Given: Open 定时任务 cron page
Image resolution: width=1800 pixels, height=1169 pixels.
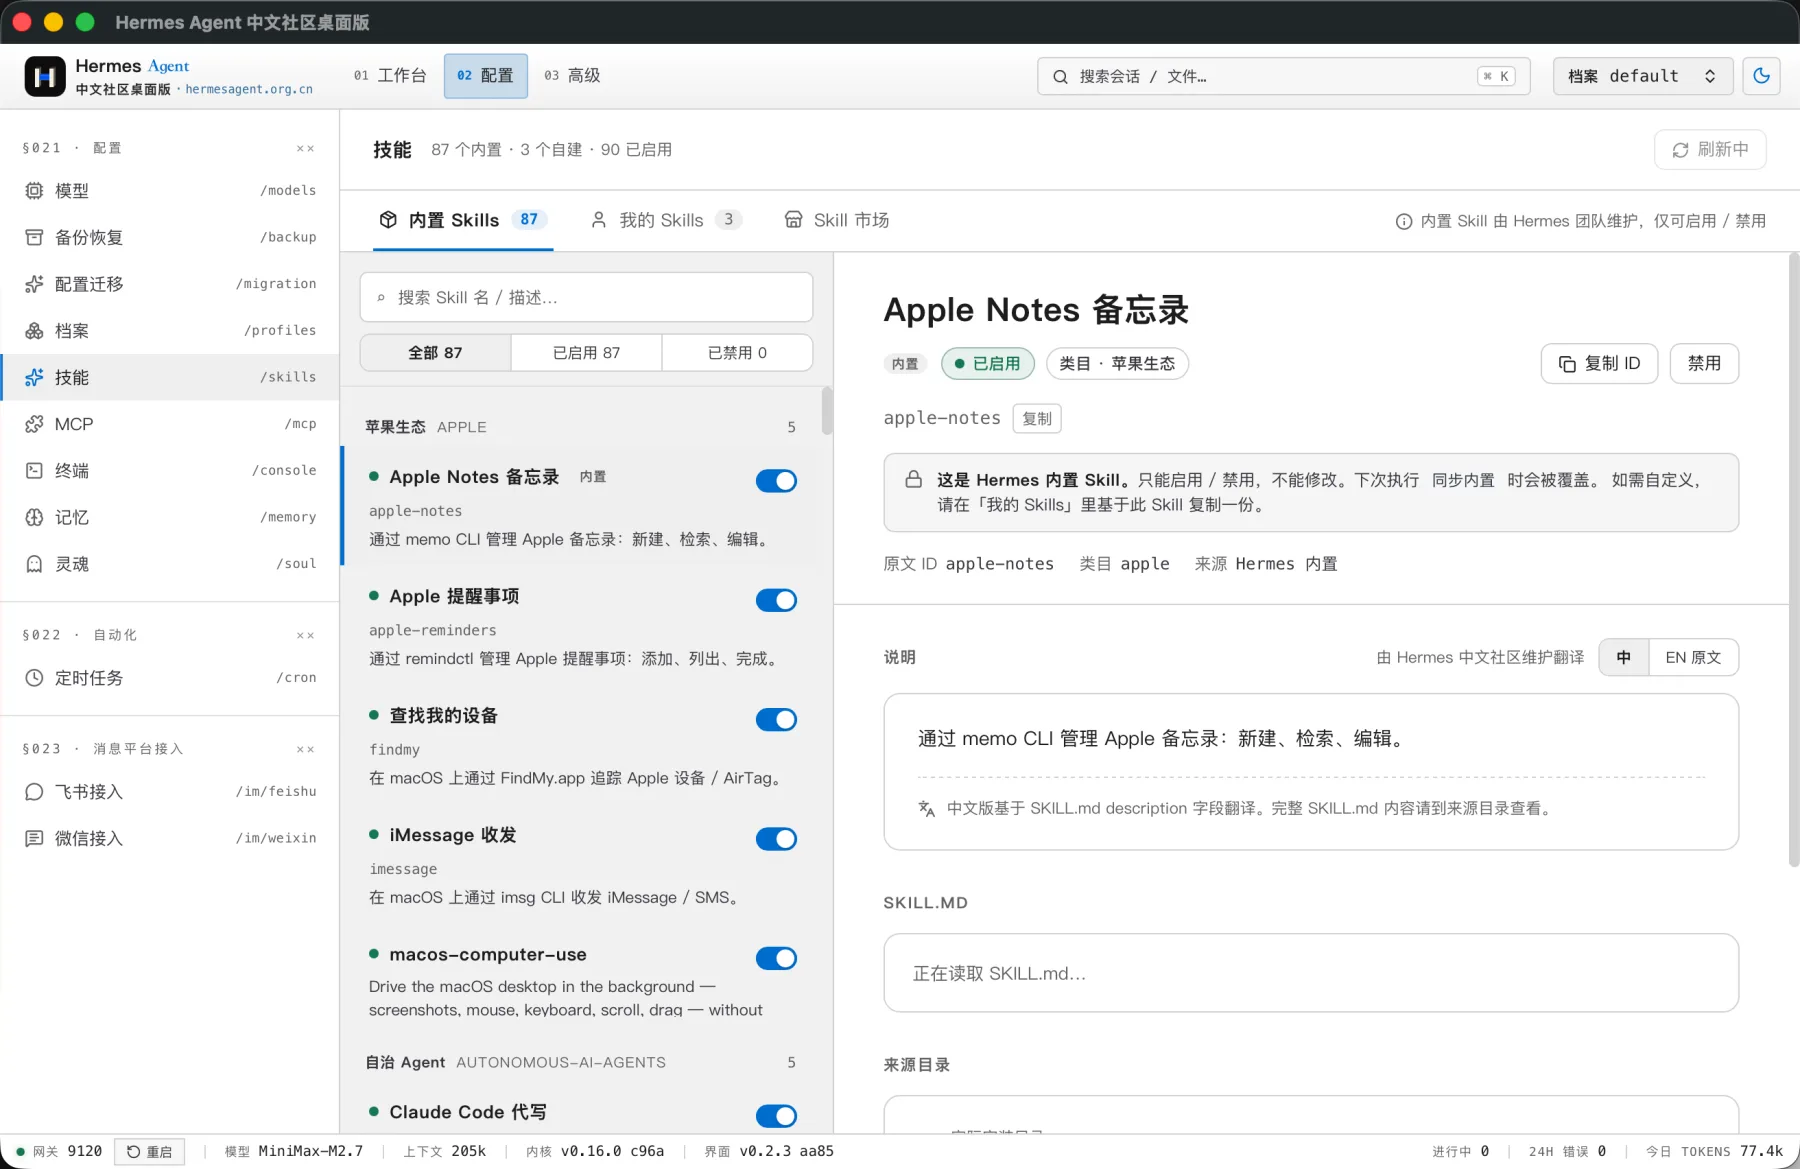Looking at the screenshot, I should 170,678.
